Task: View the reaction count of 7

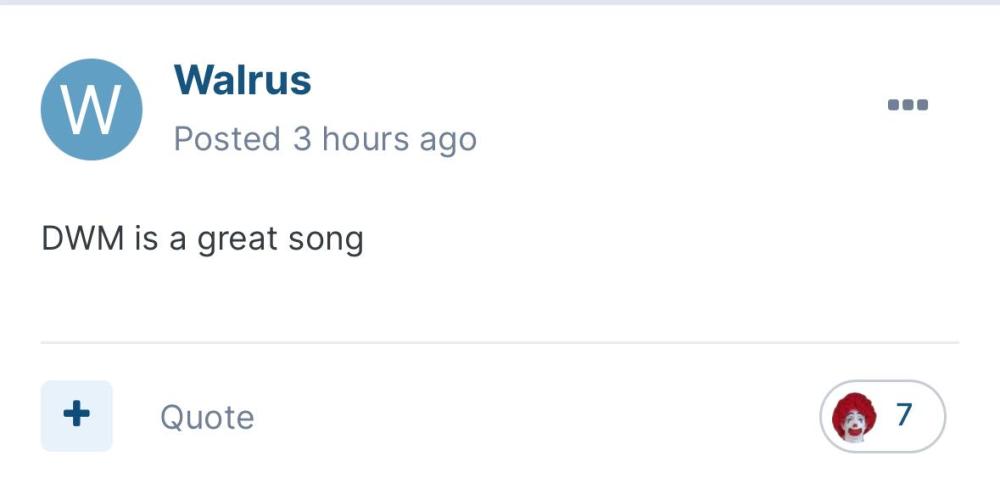Action: 904,415
